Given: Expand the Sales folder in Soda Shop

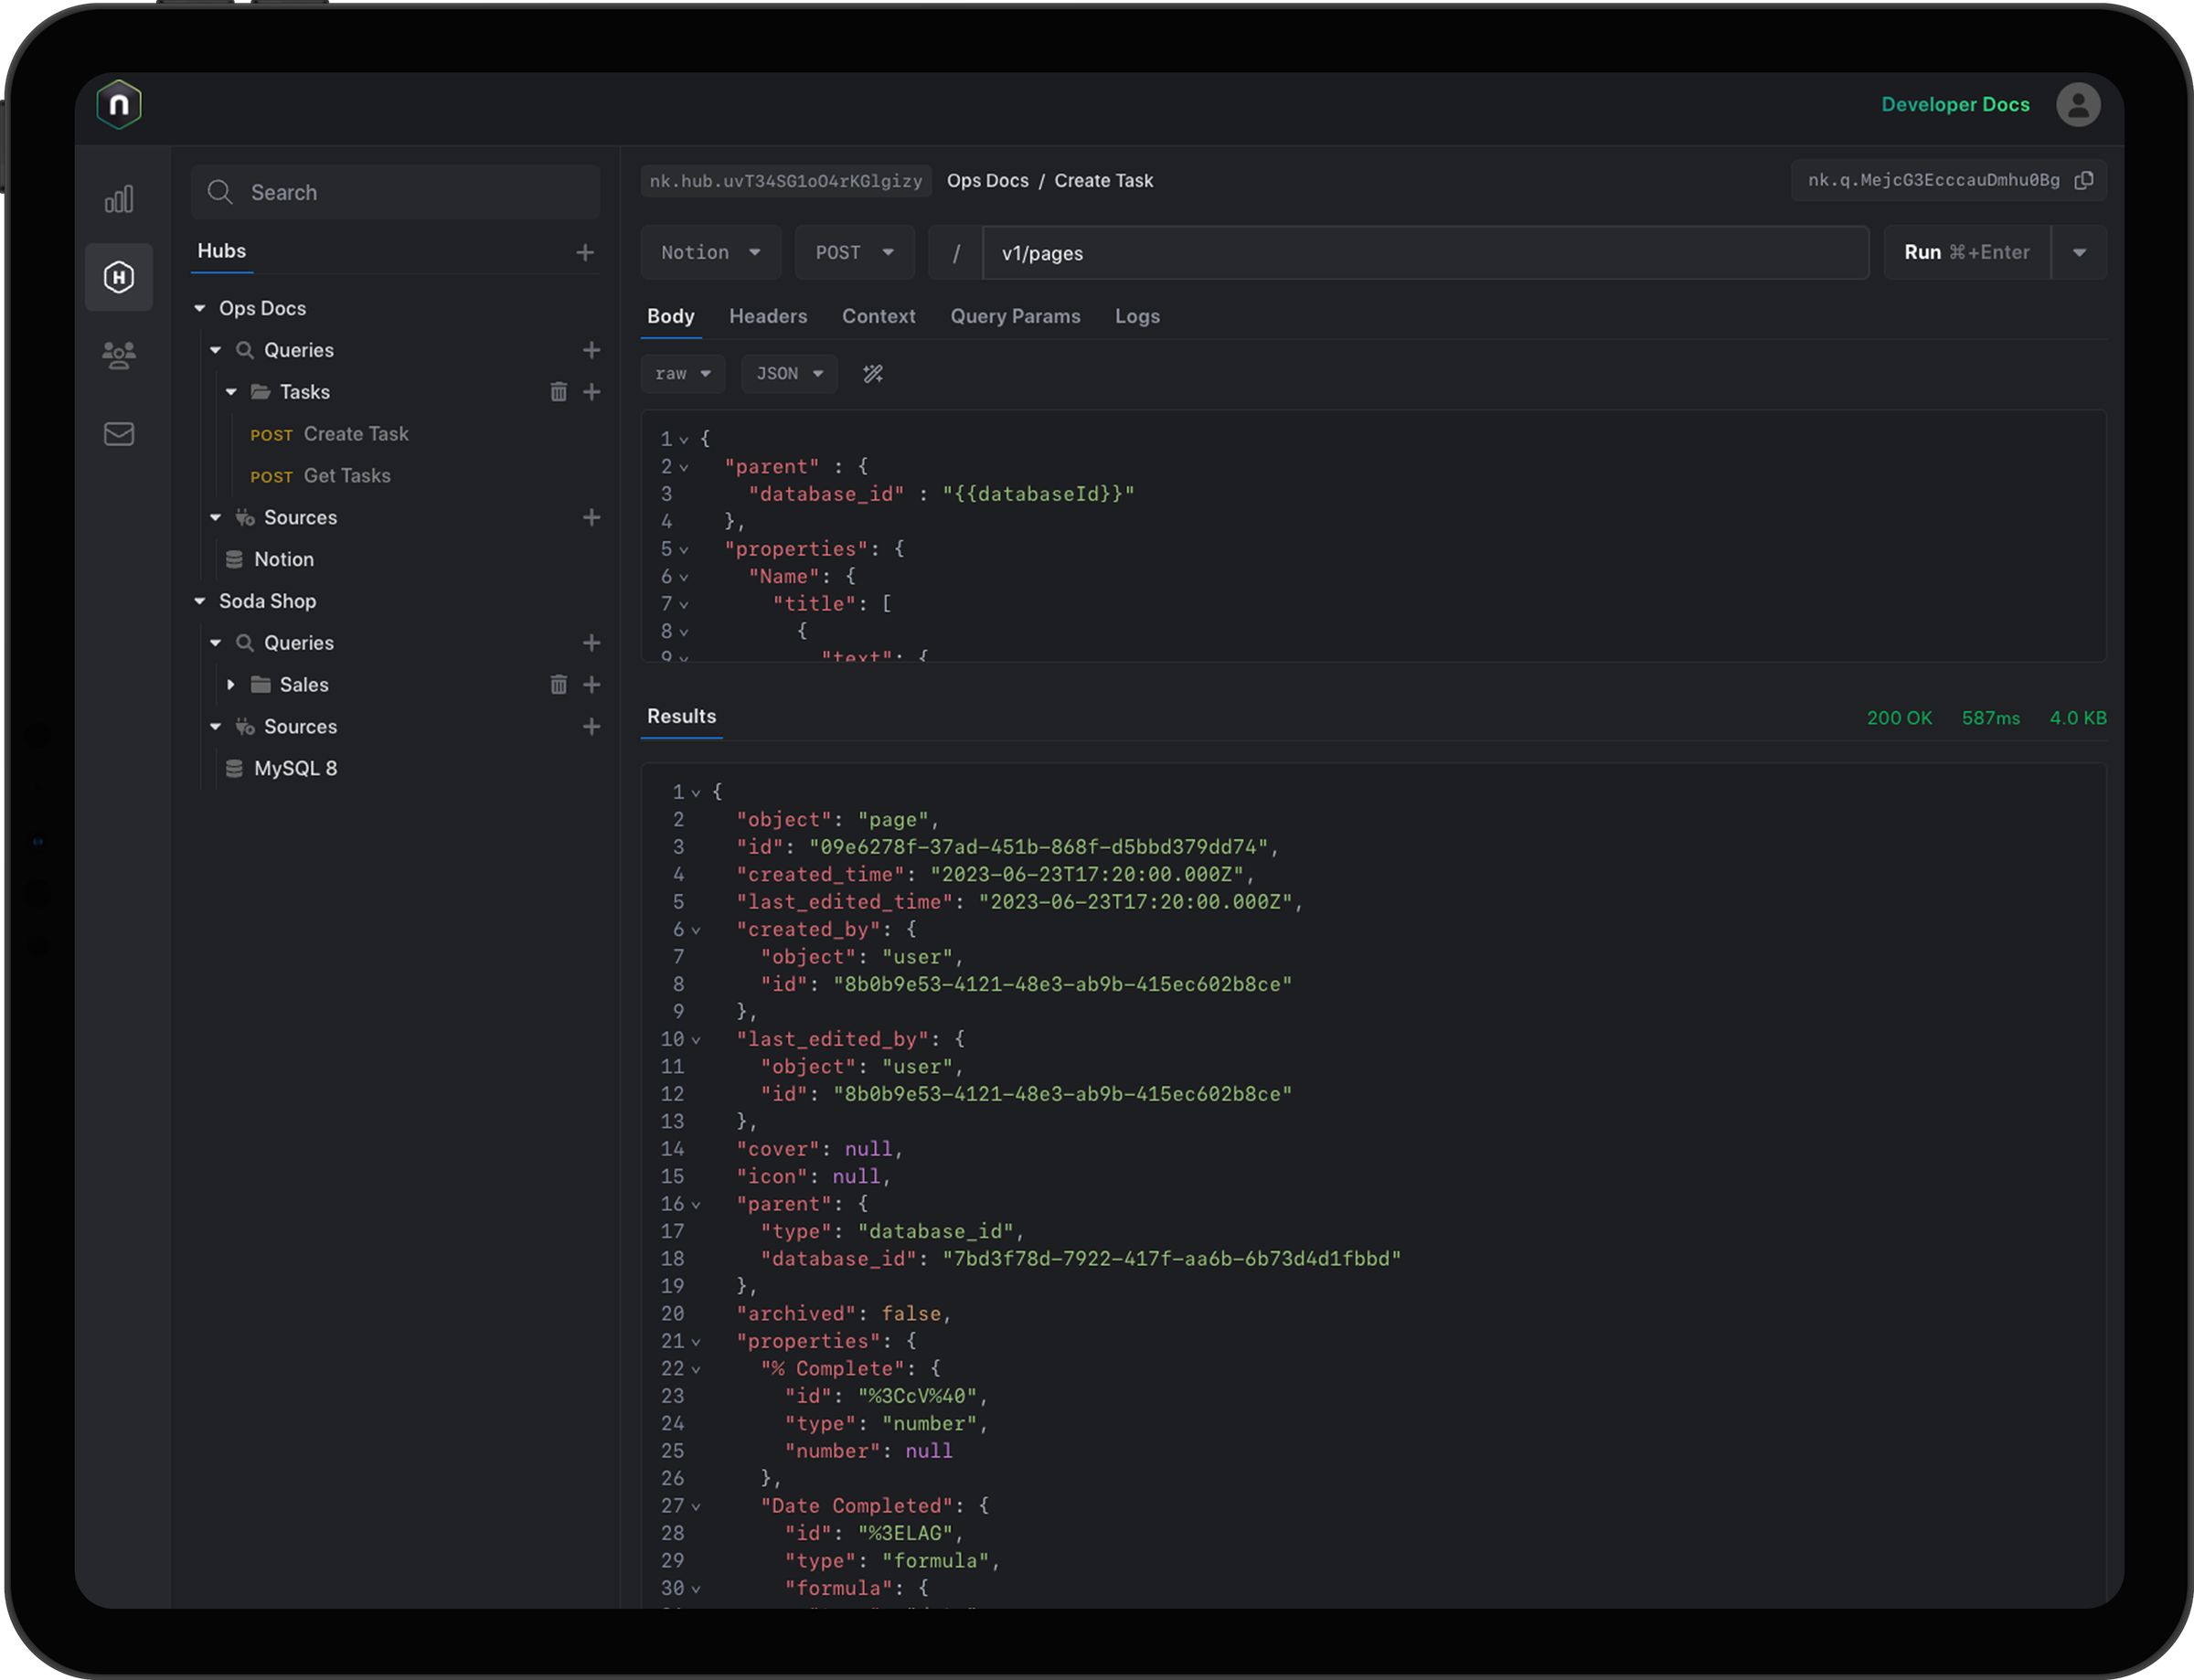Looking at the screenshot, I should 231,684.
